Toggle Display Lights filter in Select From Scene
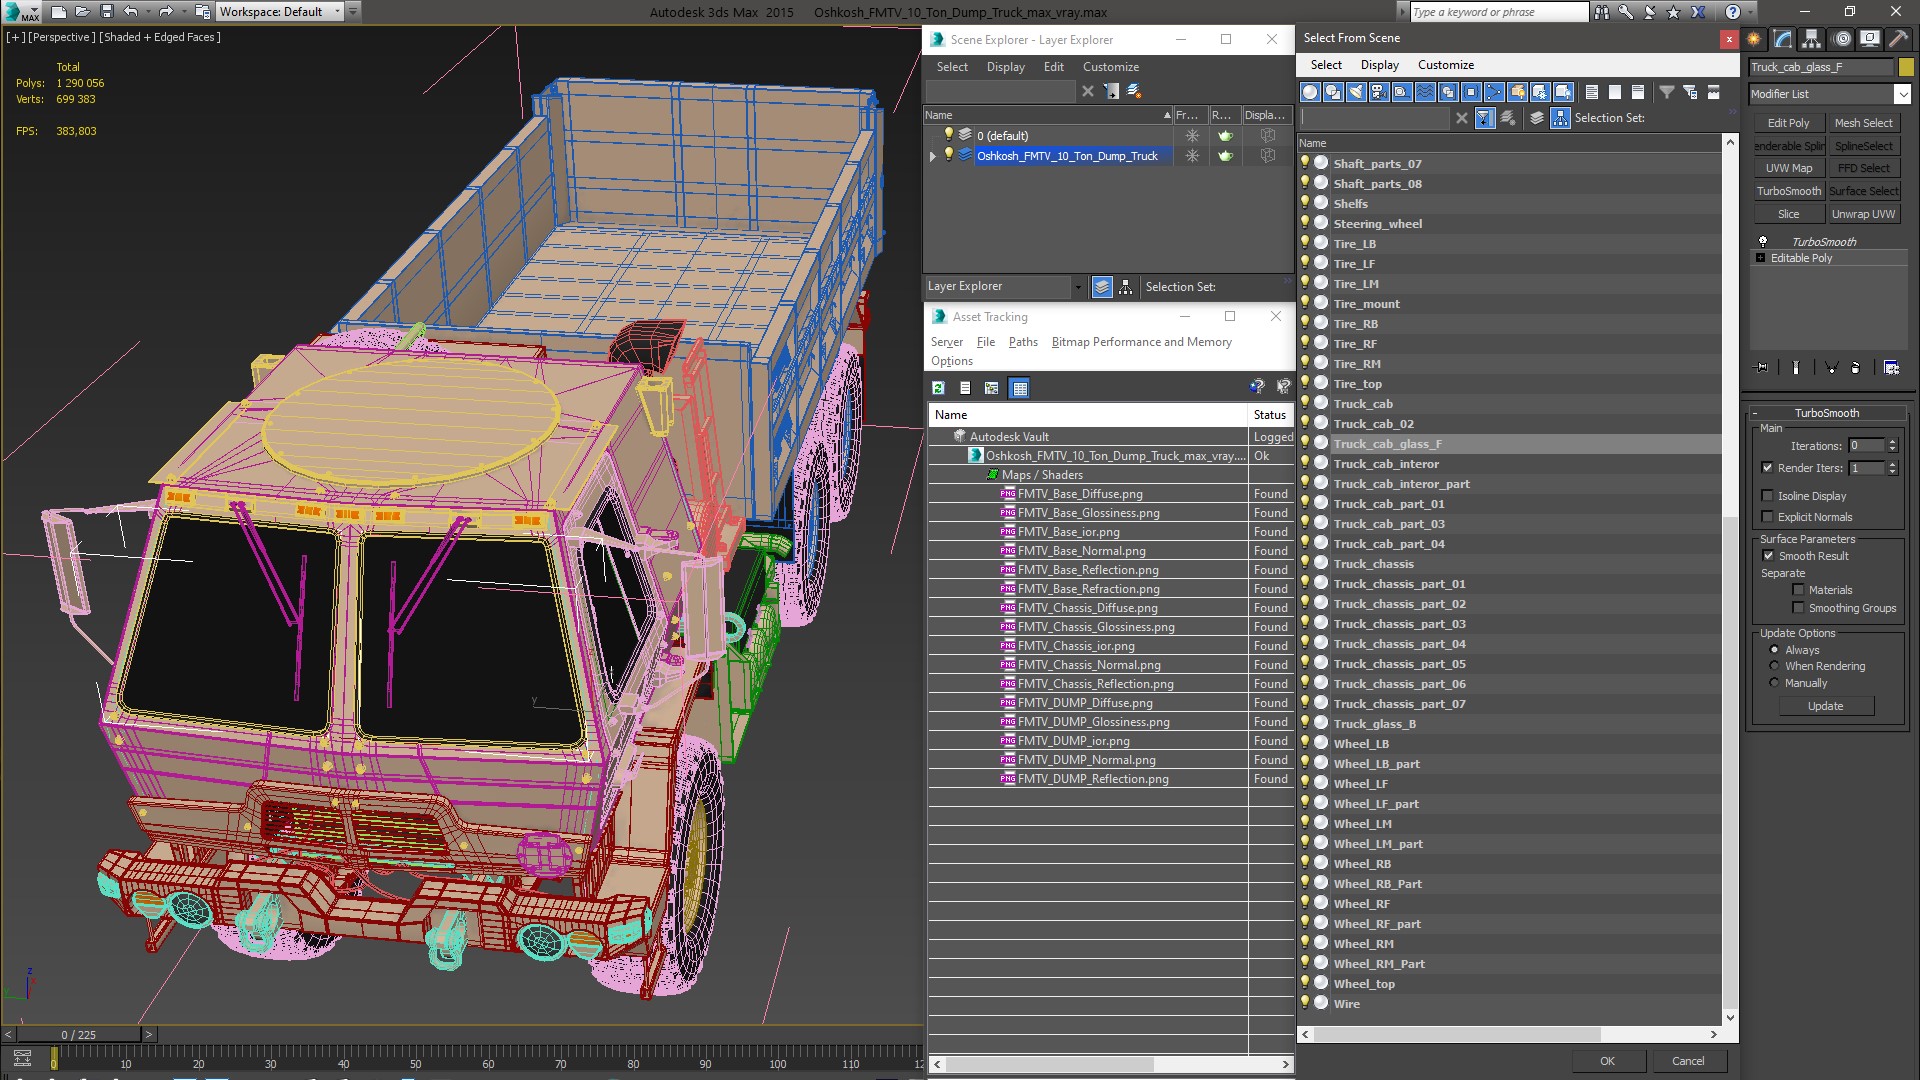Screen dimensions: 1920x1080 click(1356, 92)
